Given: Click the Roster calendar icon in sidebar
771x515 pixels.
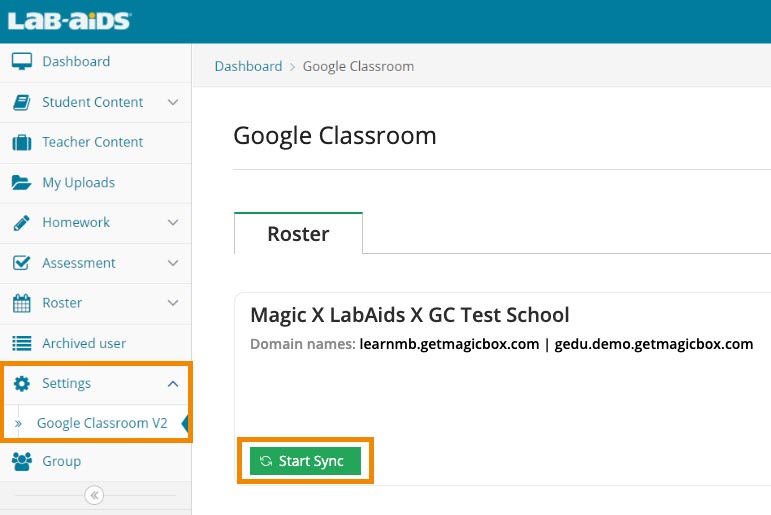Looking at the screenshot, I should [x=21, y=303].
